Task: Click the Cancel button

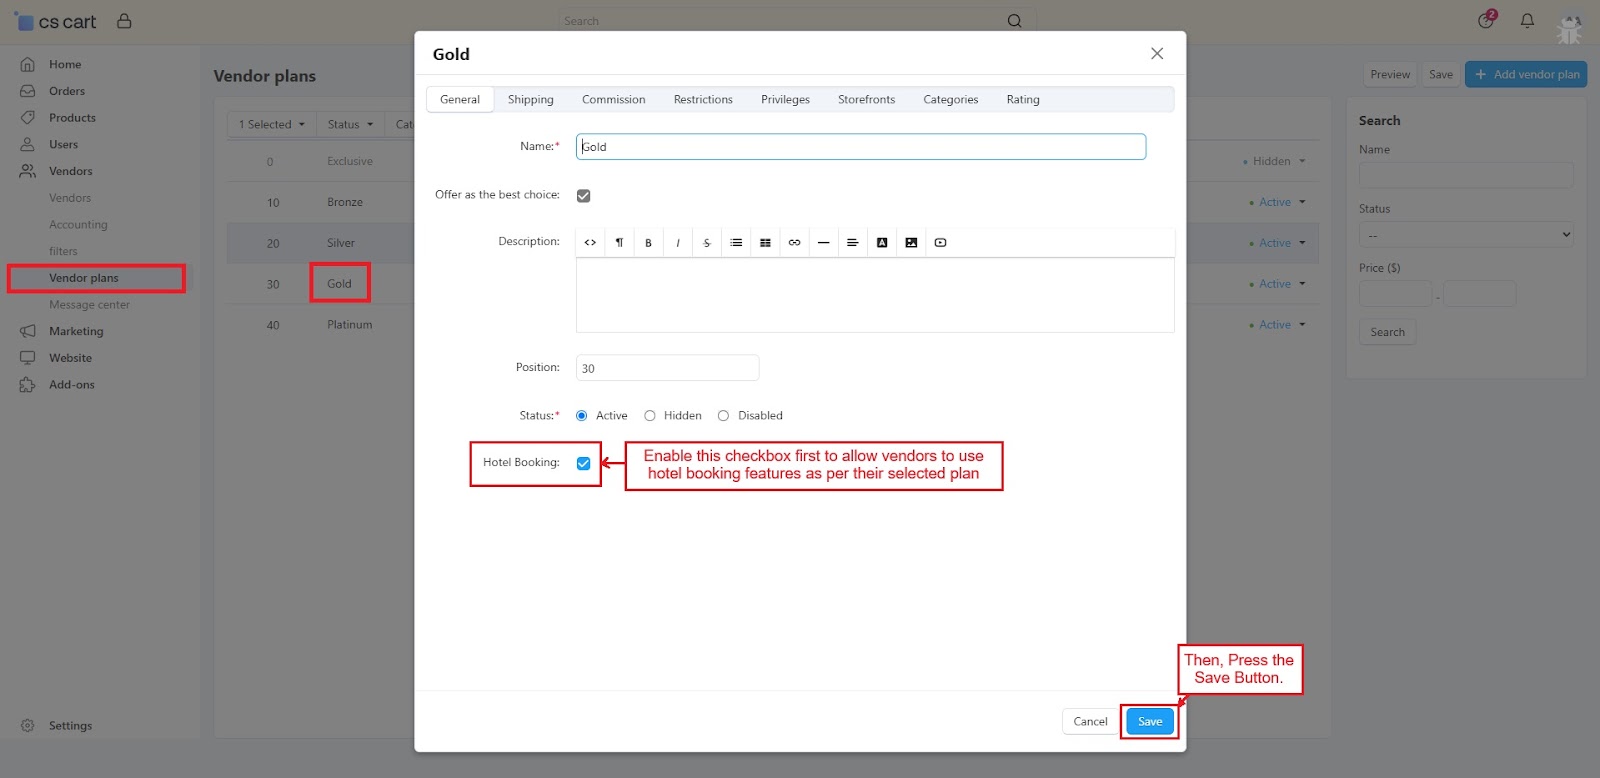Action: tap(1089, 722)
